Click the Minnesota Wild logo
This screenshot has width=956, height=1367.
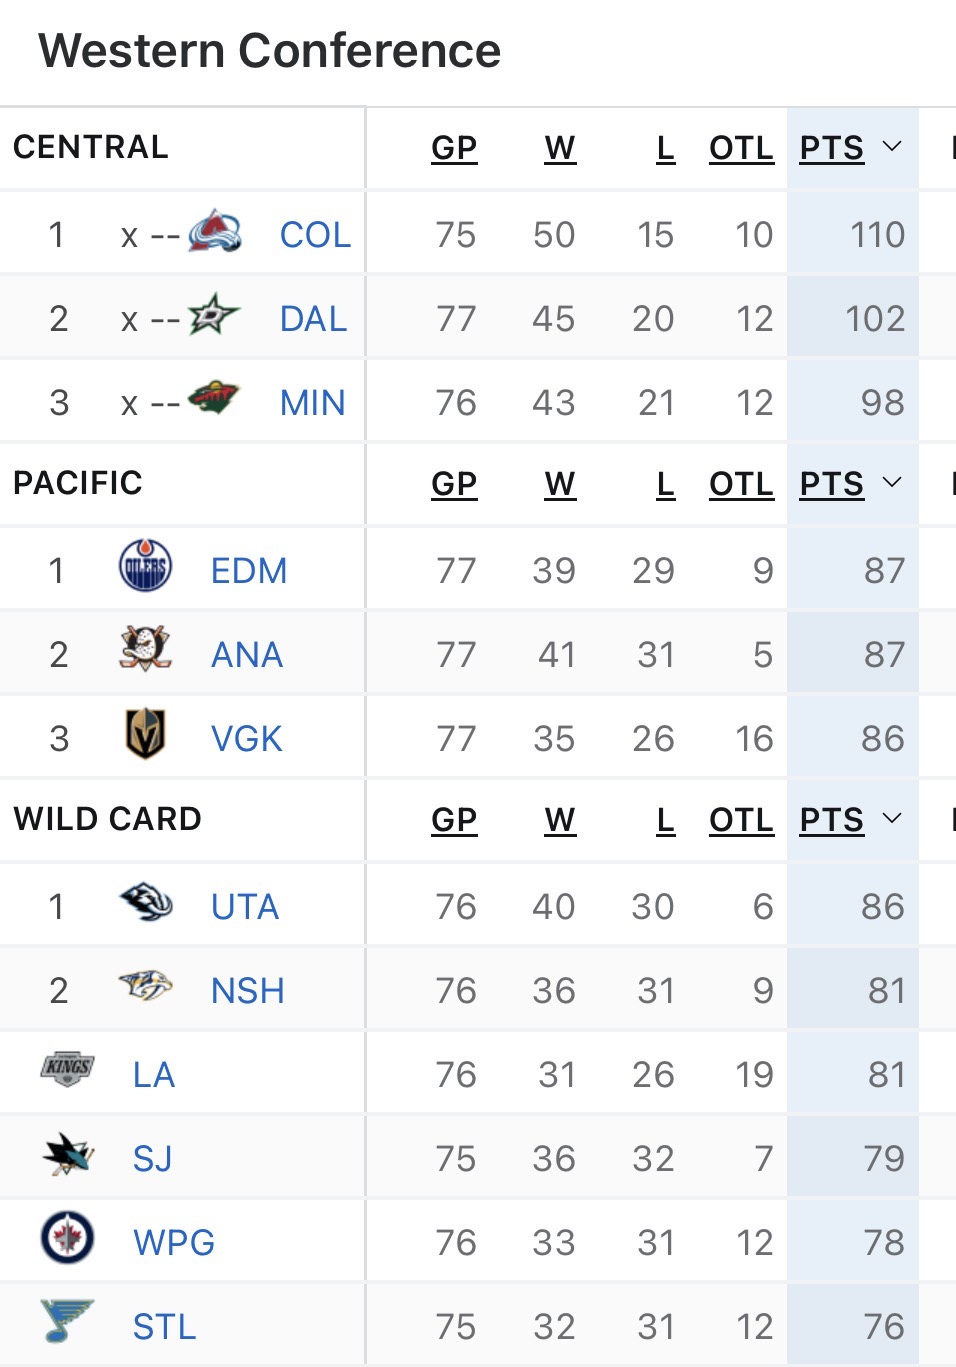pyautogui.click(x=214, y=398)
